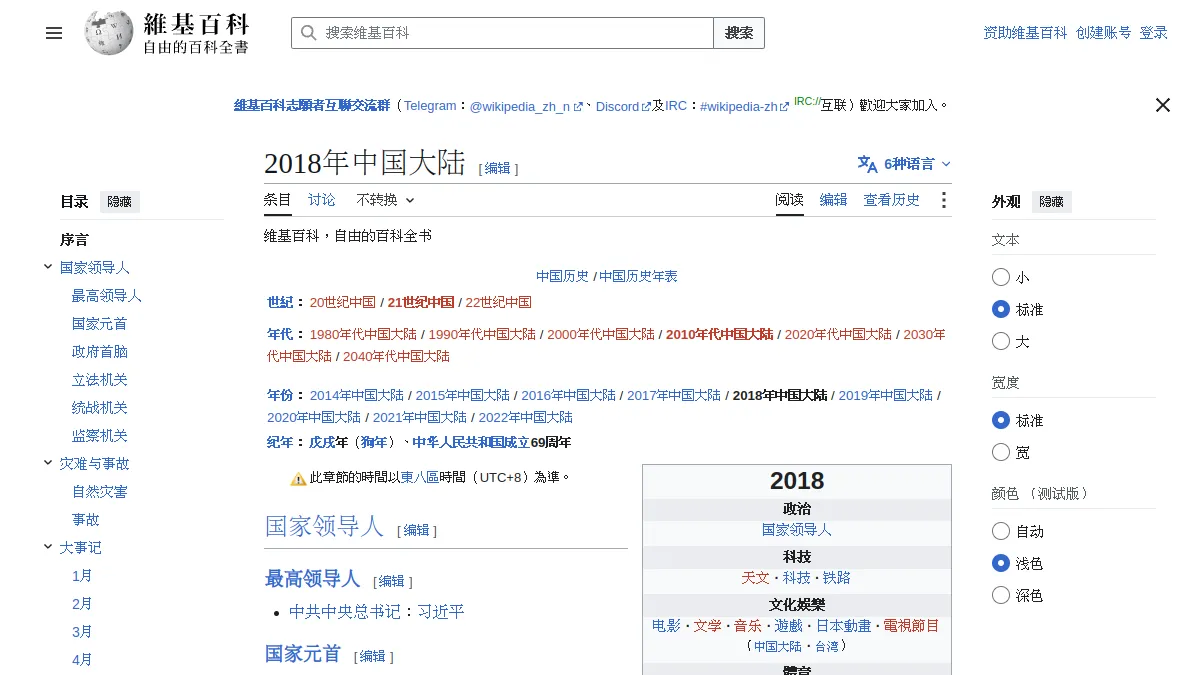Select 宽 width option

click(1001, 452)
